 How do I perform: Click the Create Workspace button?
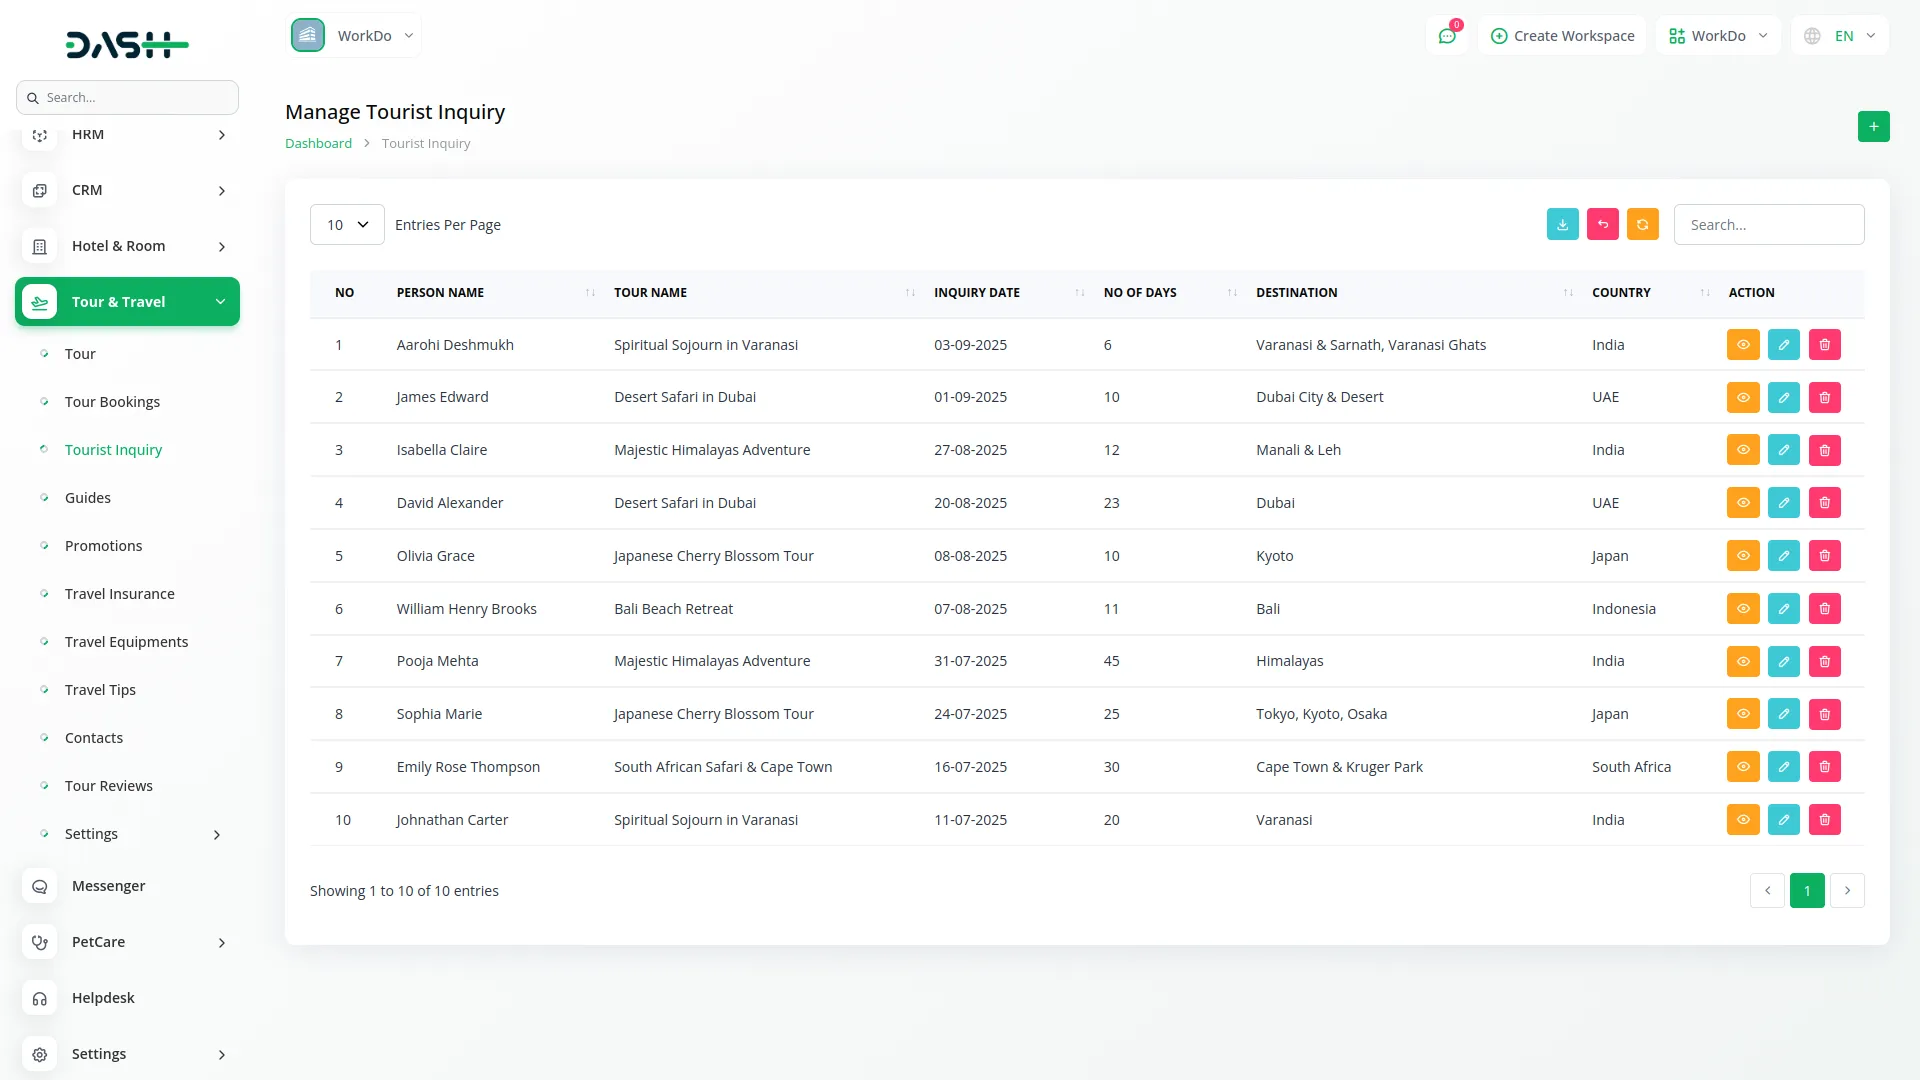(x=1562, y=36)
